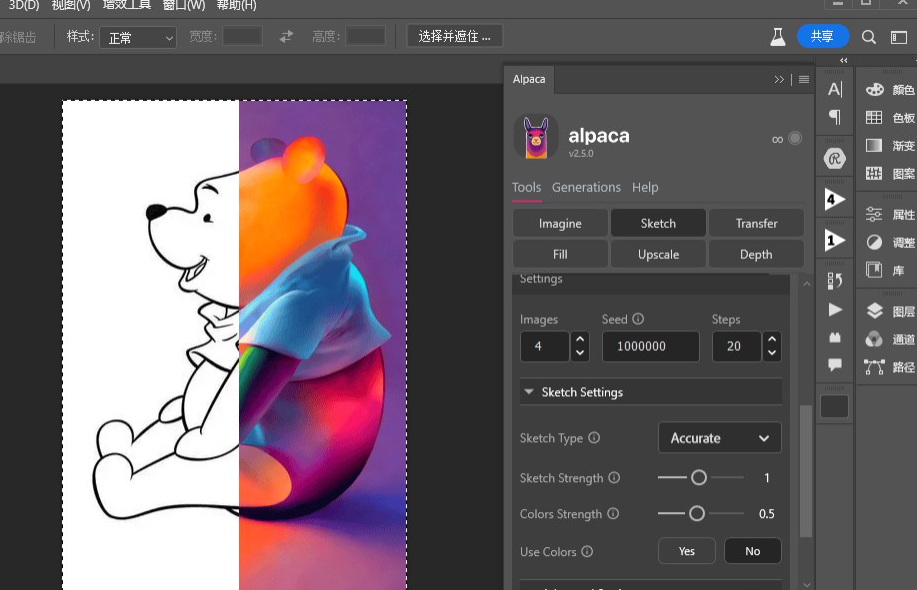Switch to the Tools tab
The image size is (917, 590).
(x=526, y=188)
